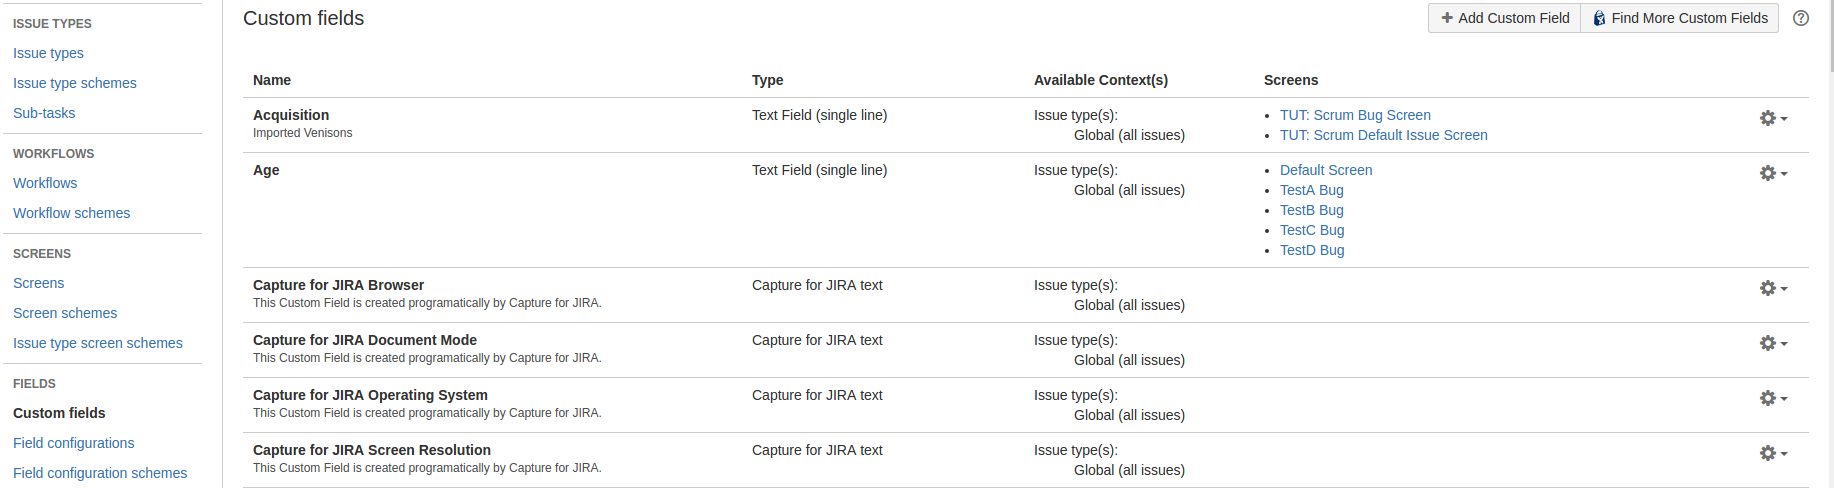The width and height of the screenshot is (1834, 488).
Task: Select Workflows in the sidebar
Action: [x=45, y=183]
